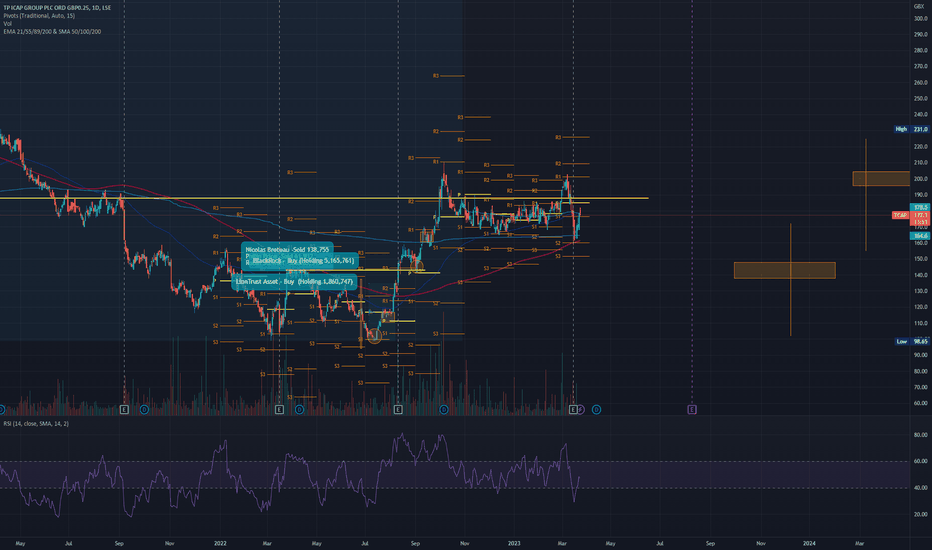Click the red TCAP last price label

click(x=911, y=215)
